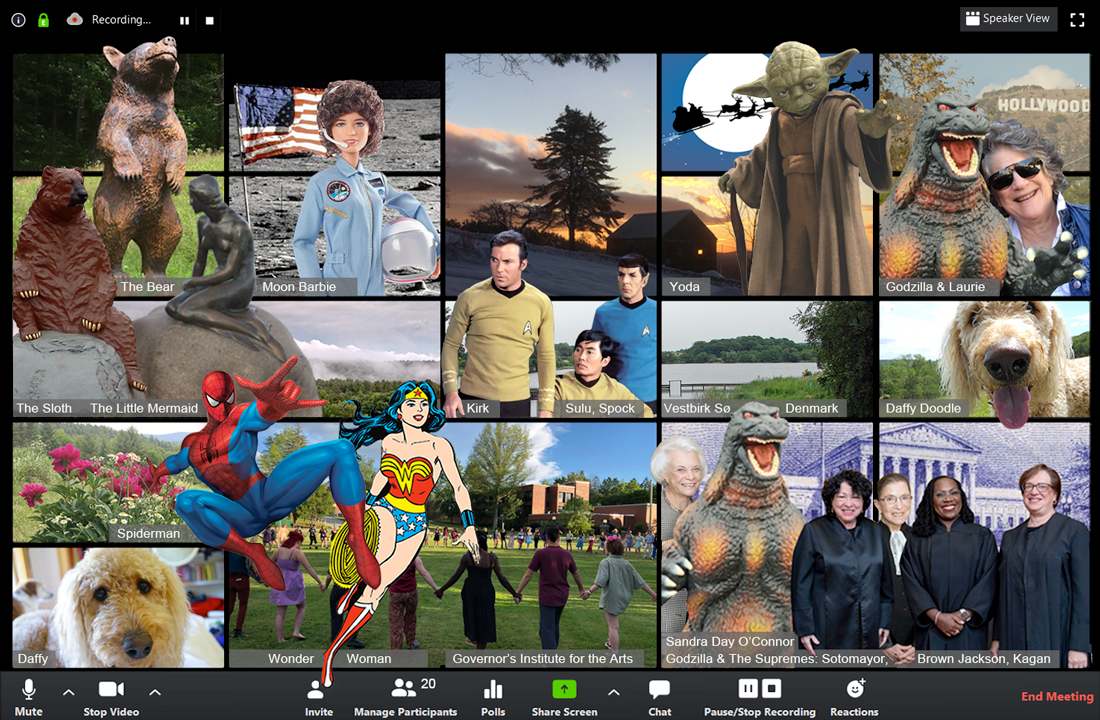The image size is (1100, 720).
Task: Toggle the camera with Stop Video
Action: coord(110,690)
